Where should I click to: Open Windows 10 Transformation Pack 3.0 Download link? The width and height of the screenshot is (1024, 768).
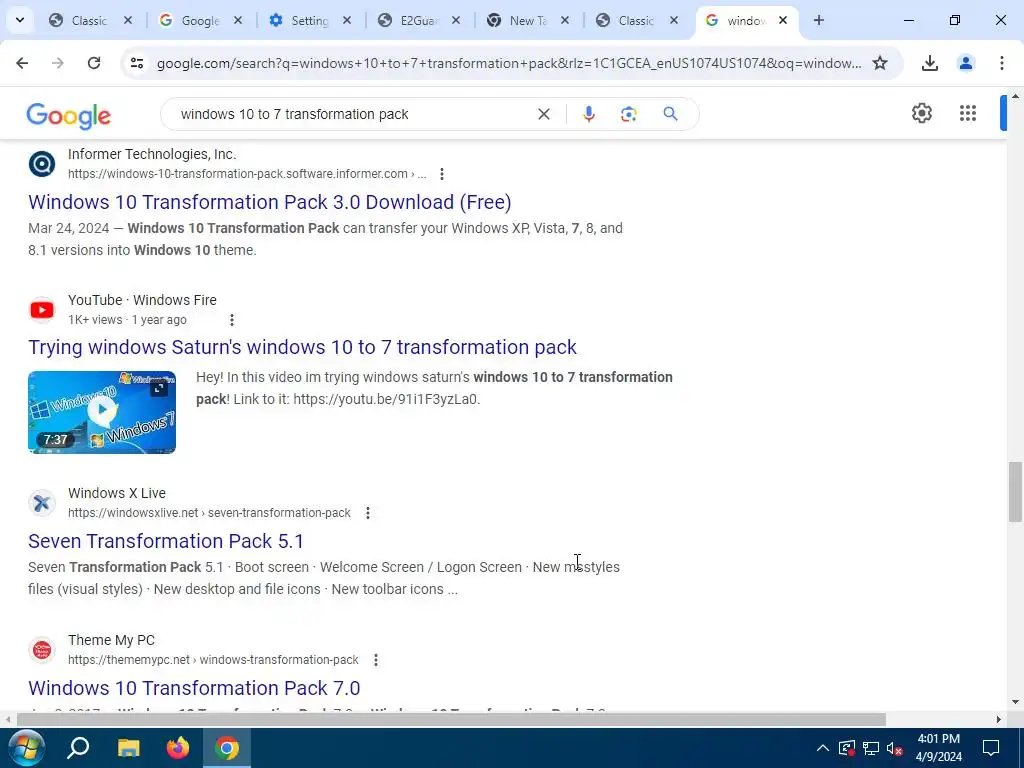[270, 202]
